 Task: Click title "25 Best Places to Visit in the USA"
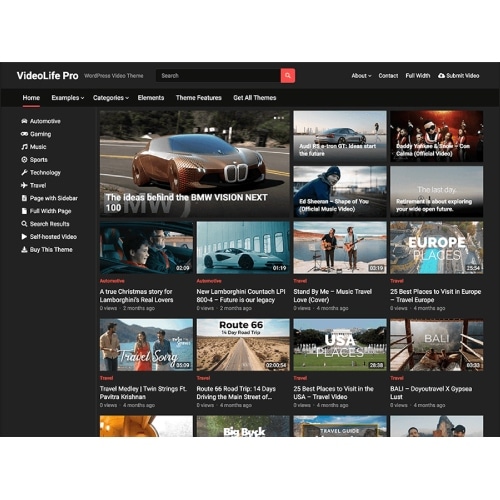[333, 393]
